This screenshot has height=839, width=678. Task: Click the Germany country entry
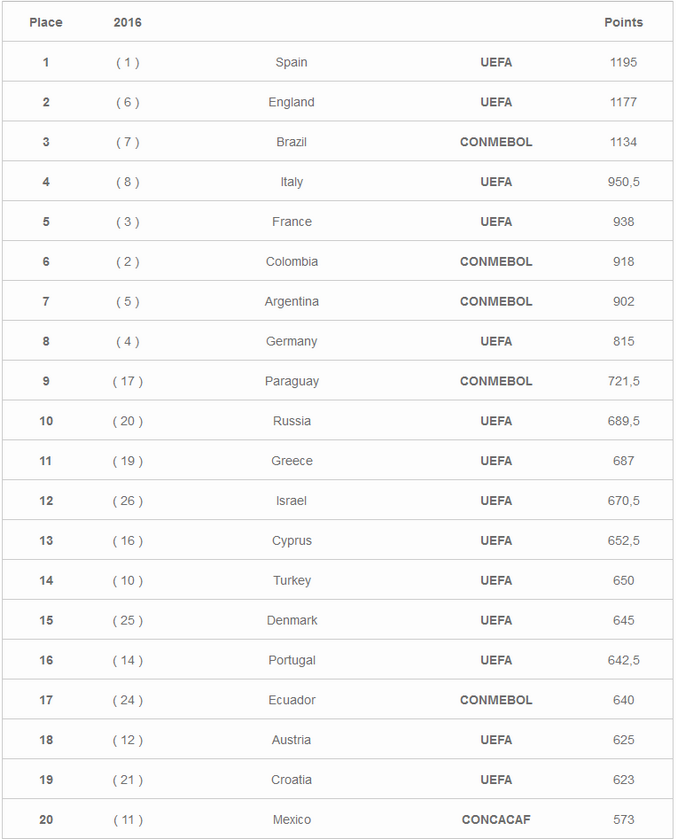(291, 342)
